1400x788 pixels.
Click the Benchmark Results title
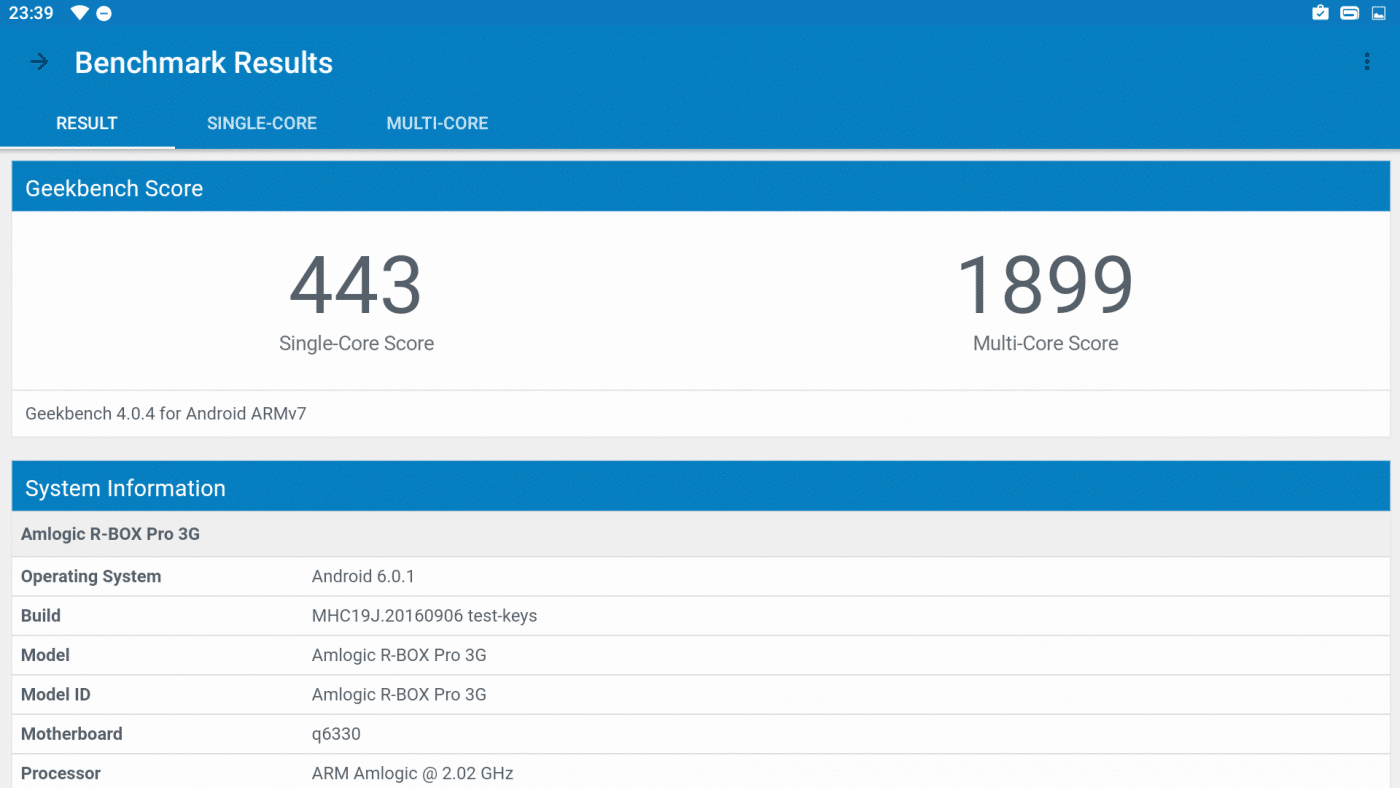click(x=203, y=62)
